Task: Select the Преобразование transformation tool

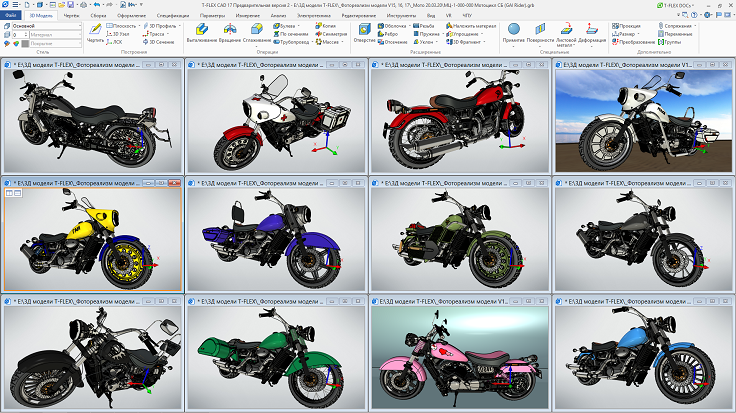Action: click(x=633, y=42)
